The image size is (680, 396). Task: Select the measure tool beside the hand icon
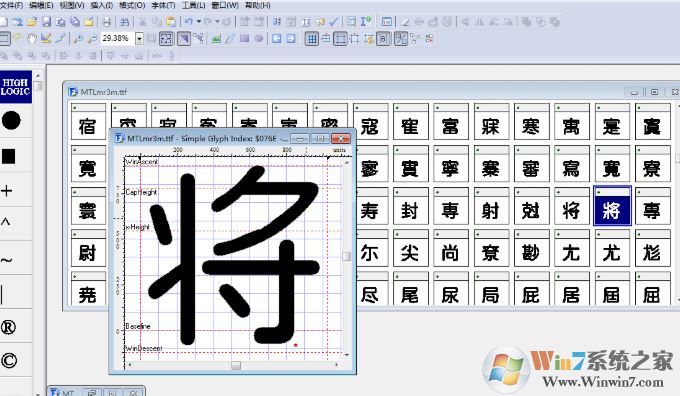pyautogui.click(x=46, y=39)
